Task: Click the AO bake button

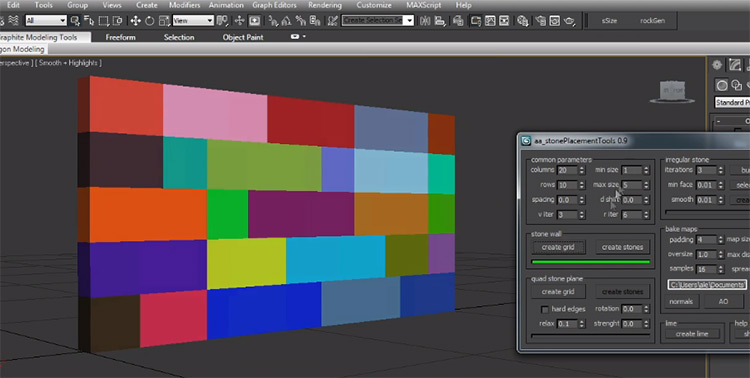Action: [x=723, y=301]
